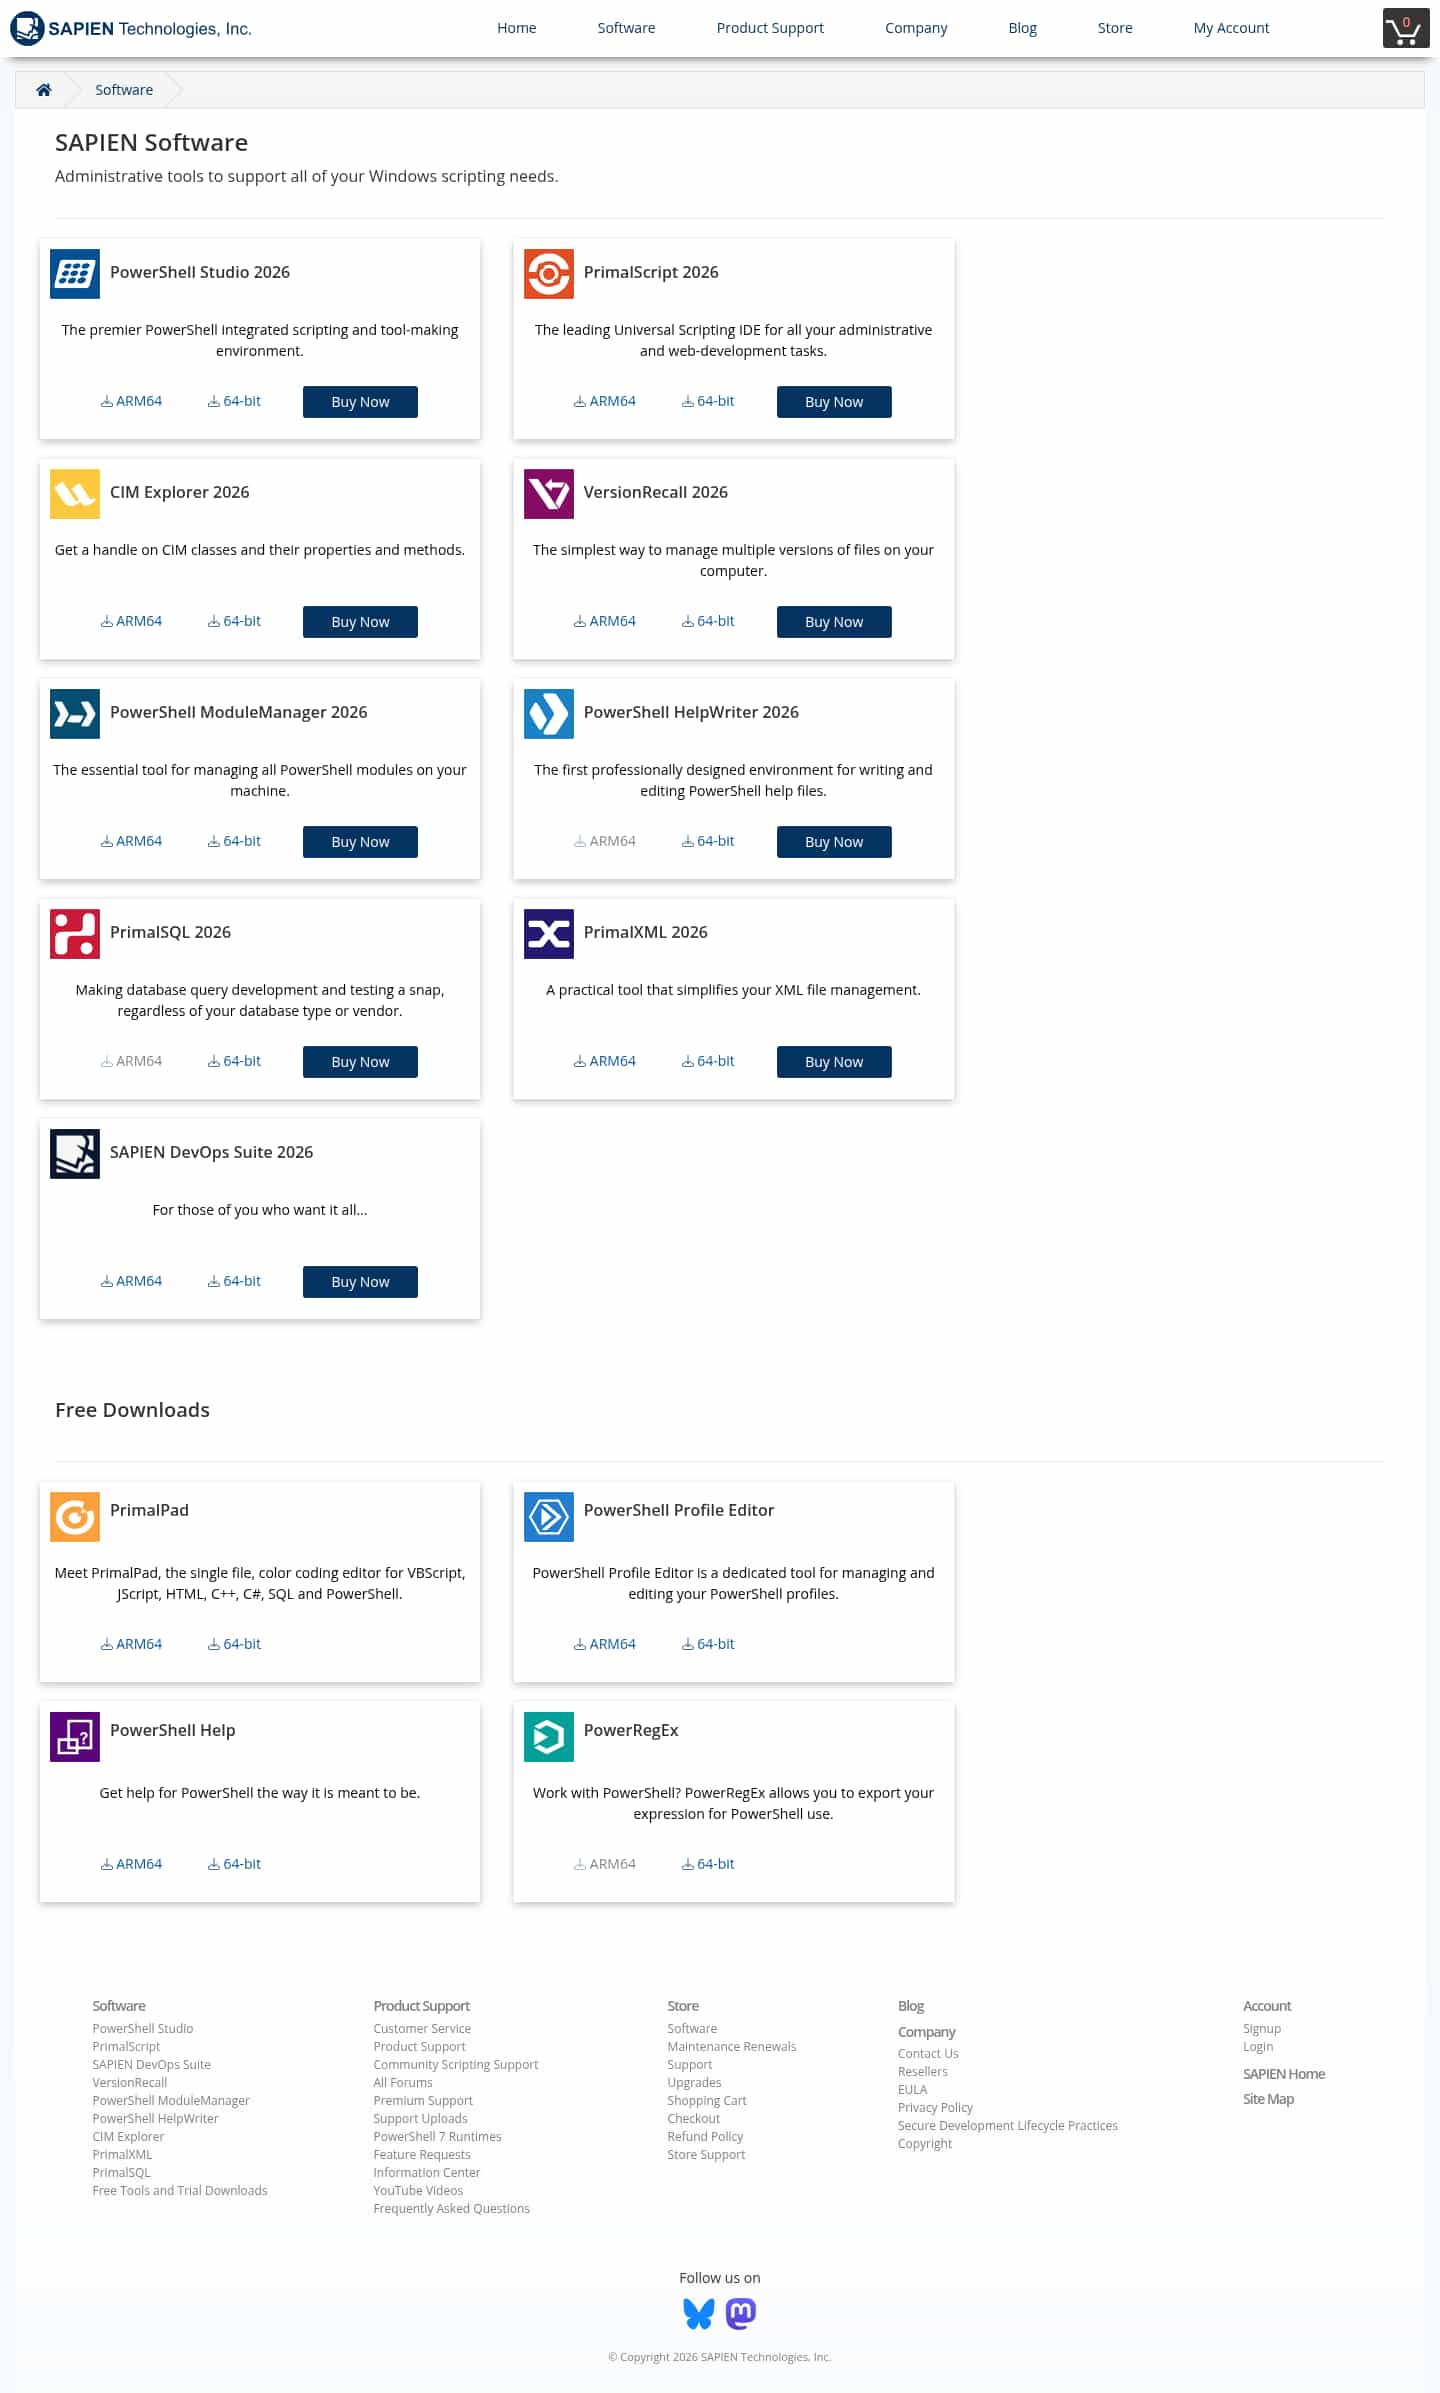Buy Now for SAPIEN DevOps Suite 2026
The height and width of the screenshot is (2393, 1440).
360,1282
